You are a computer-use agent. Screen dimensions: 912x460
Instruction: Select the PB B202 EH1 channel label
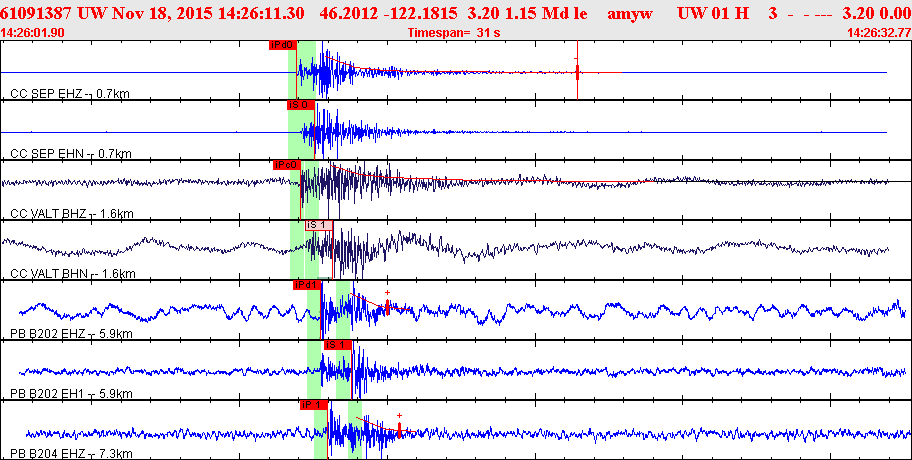pos(72,394)
